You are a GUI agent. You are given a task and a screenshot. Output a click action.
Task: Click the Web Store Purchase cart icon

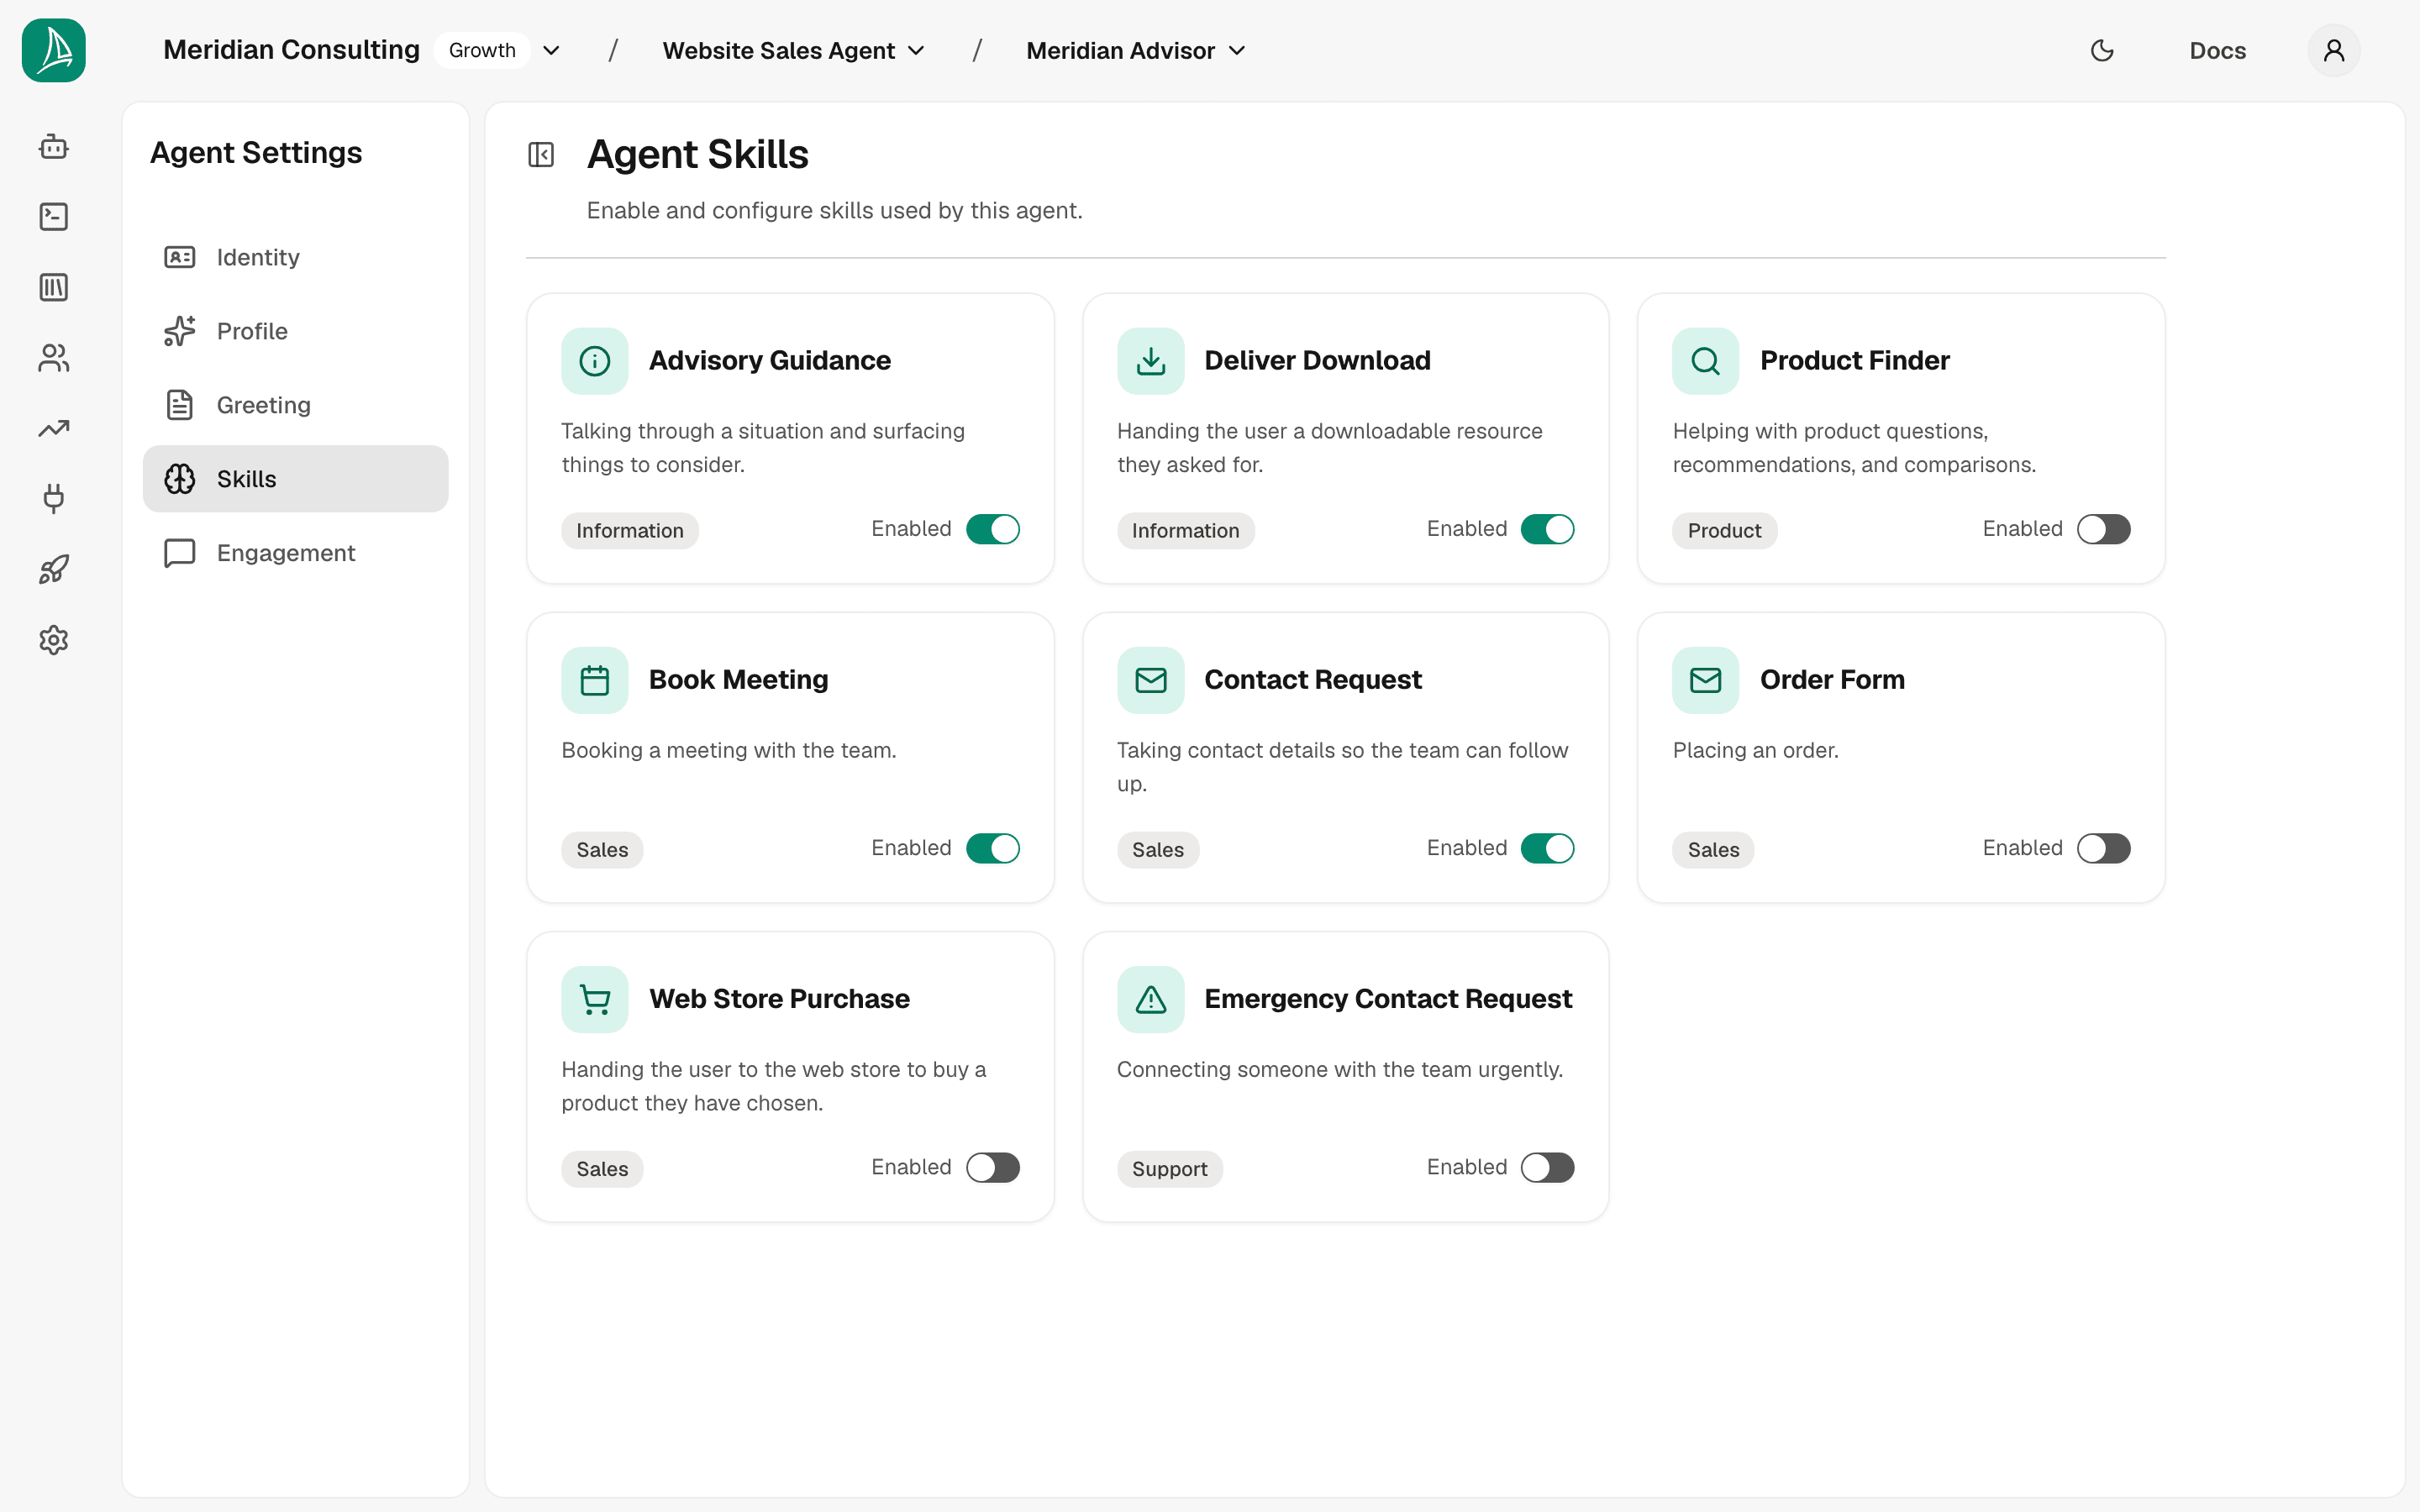coord(595,999)
